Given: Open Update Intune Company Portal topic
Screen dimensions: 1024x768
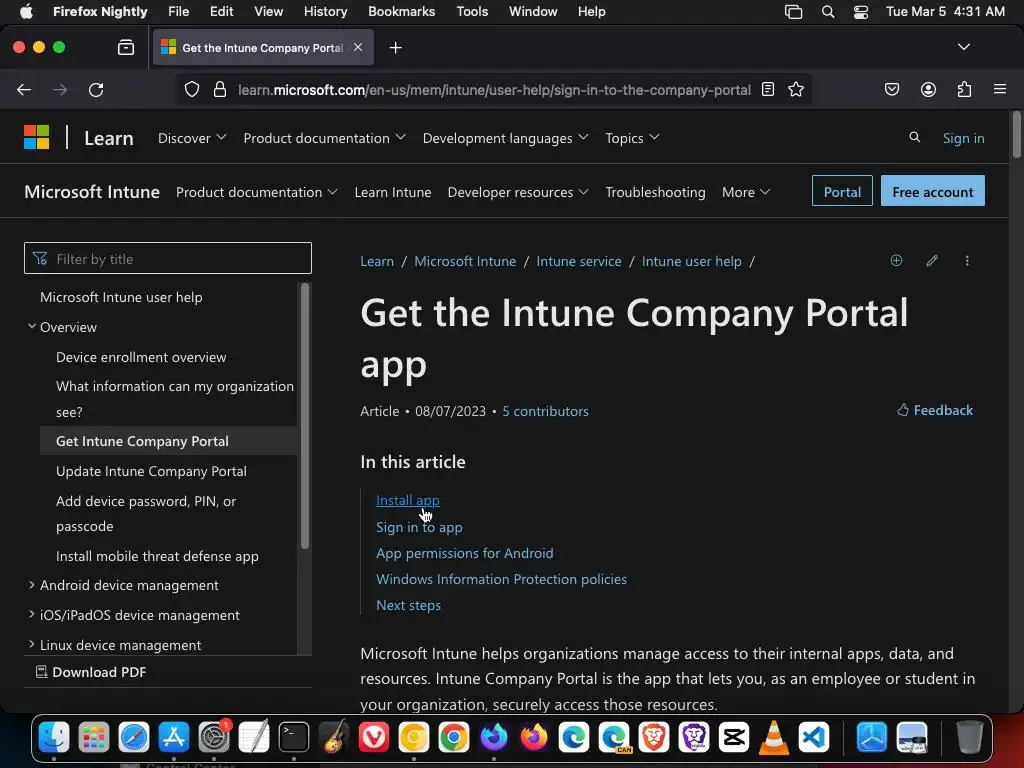Looking at the screenshot, I should 151,471.
